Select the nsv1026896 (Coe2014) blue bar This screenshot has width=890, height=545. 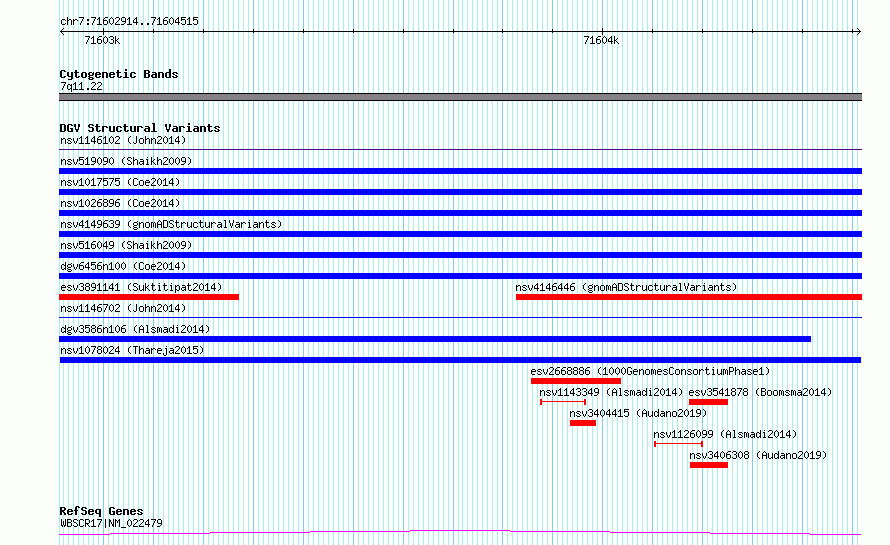click(460, 213)
